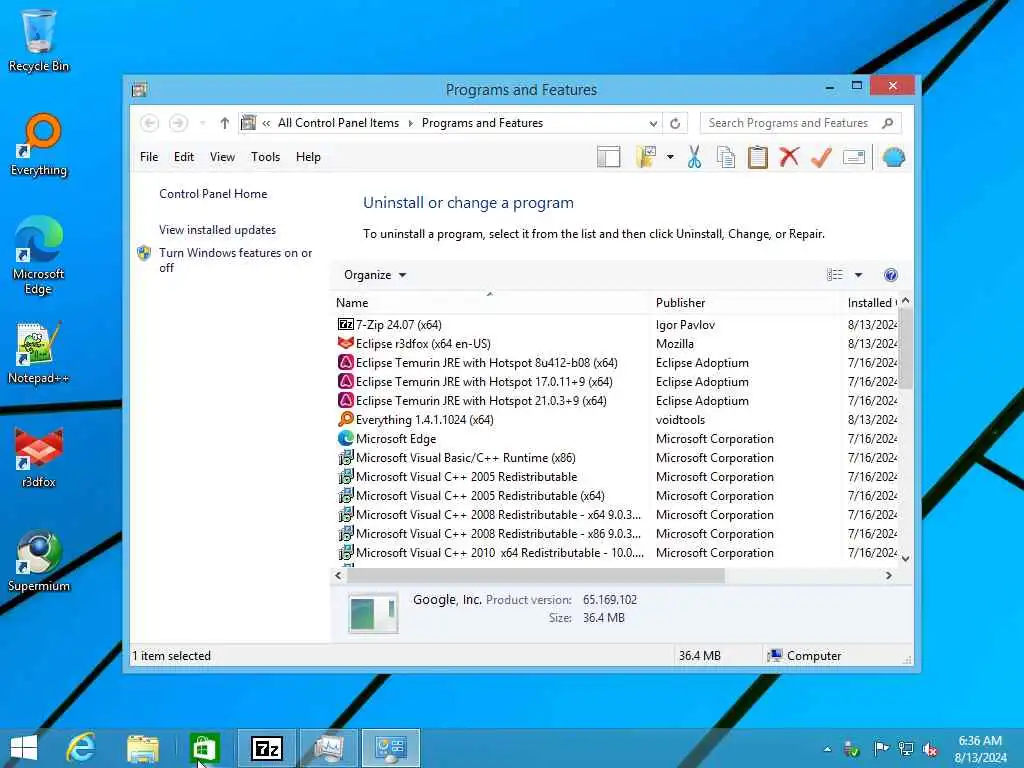Open the Help menu
Screen dimensions: 1024x768
pyautogui.click(x=308, y=157)
